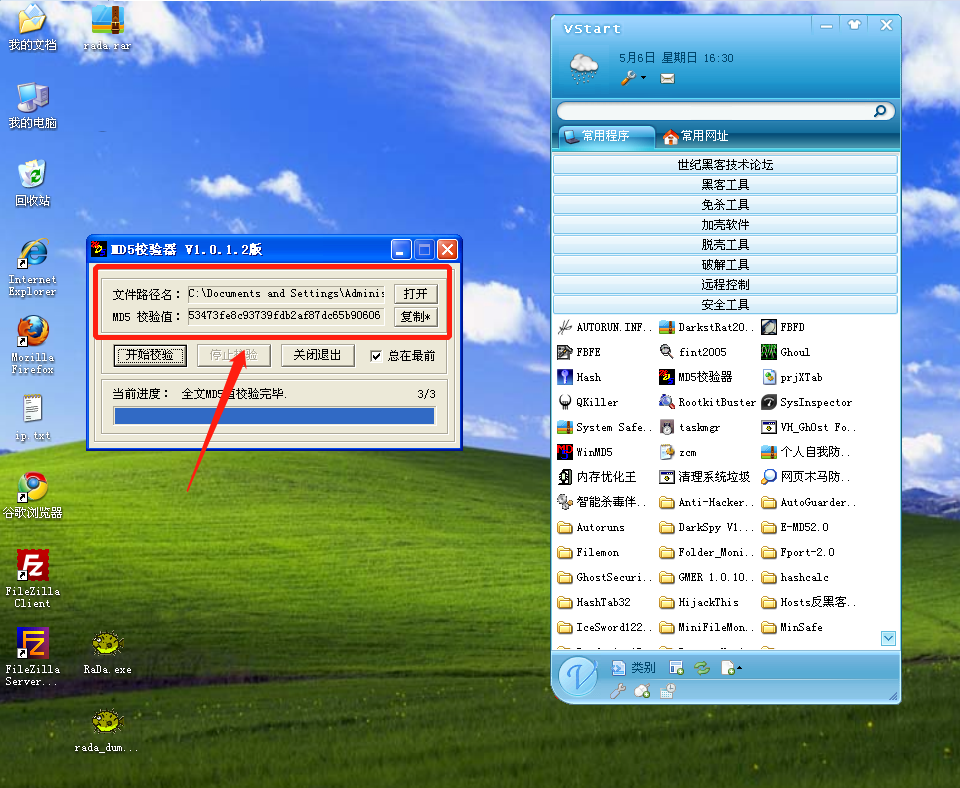Open the Mozilla Firefox desktop icon
The width and height of the screenshot is (960, 788).
[32, 345]
